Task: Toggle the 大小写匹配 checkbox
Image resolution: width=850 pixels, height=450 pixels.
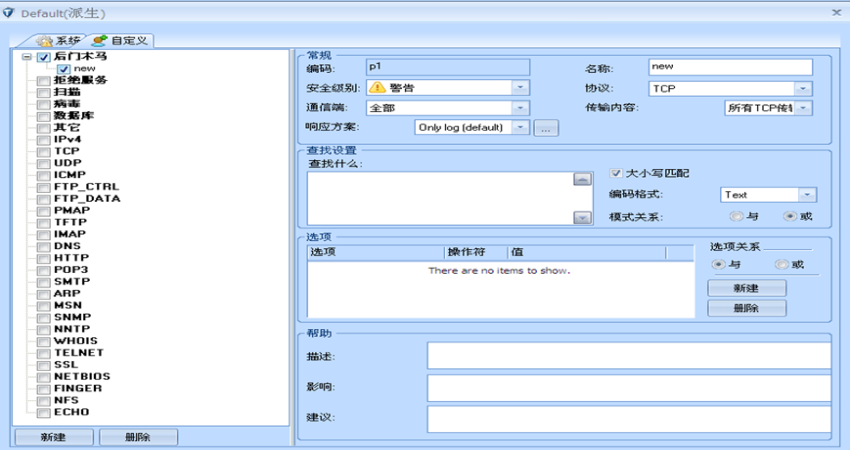Action: pyautogui.click(x=616, y=173)
